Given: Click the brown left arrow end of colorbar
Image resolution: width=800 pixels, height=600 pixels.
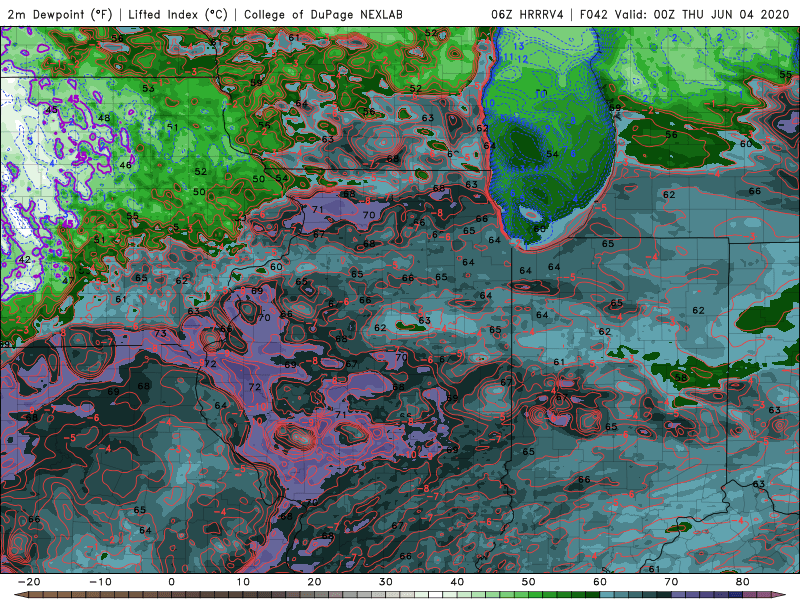Looking at the screenshot, I should 21,594.
